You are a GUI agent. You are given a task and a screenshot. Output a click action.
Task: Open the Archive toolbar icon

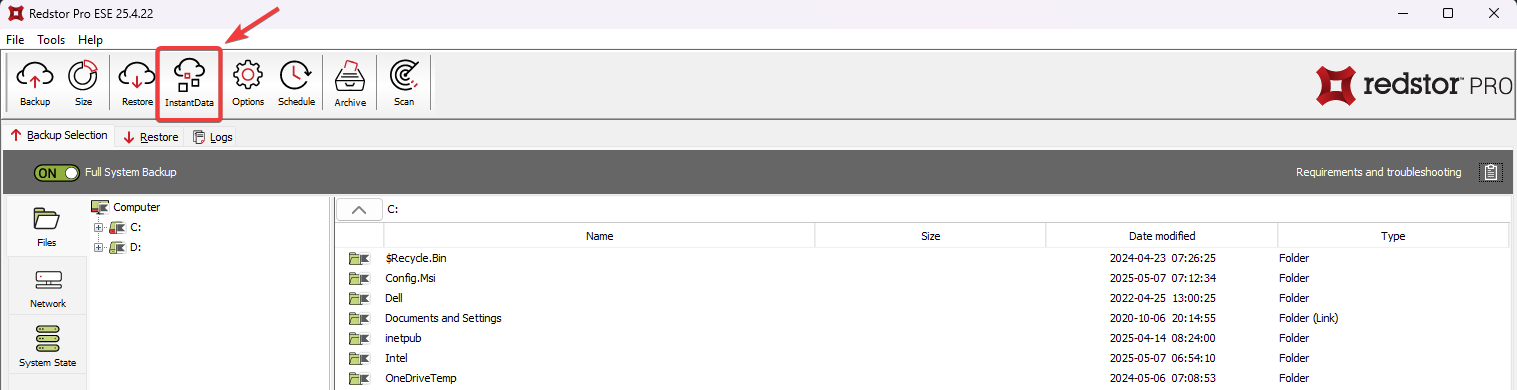click(x=350, y=83)
